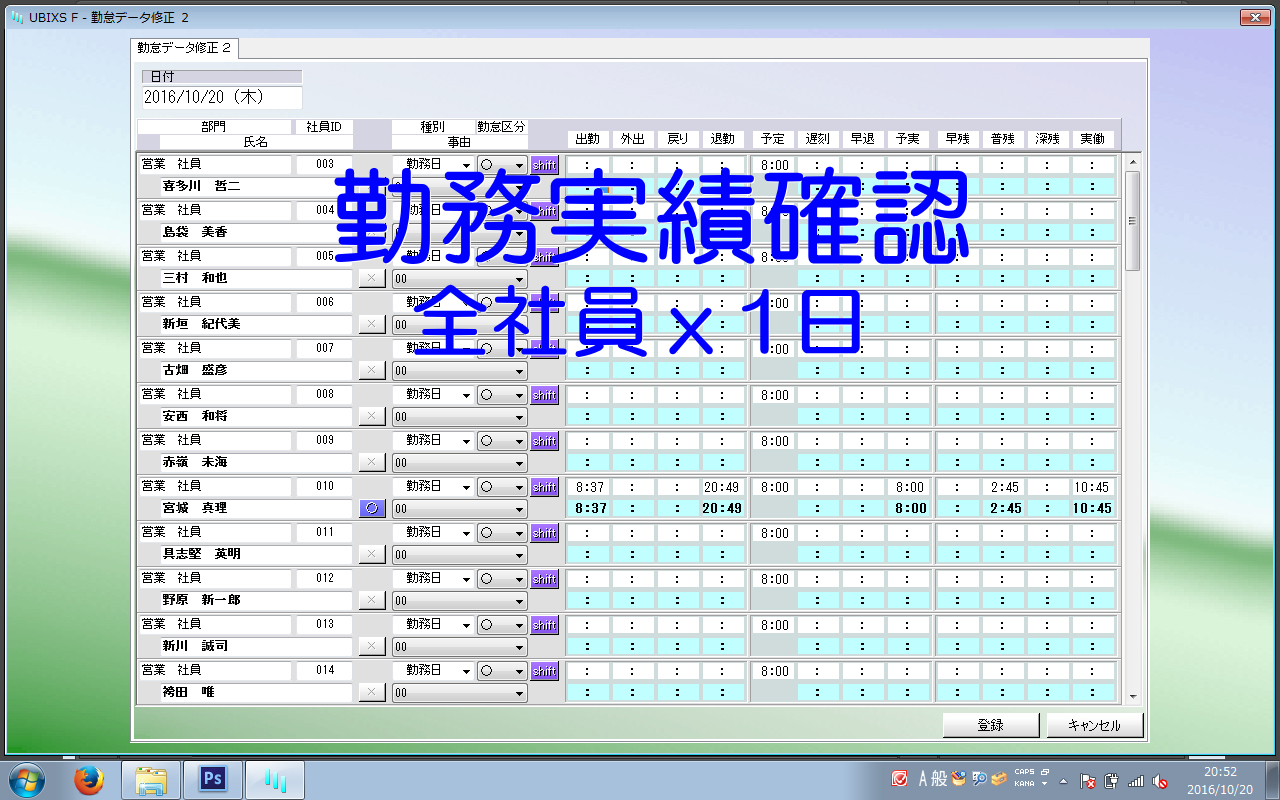
Task: Click the 出勤 column header
Action: (588, 139)
